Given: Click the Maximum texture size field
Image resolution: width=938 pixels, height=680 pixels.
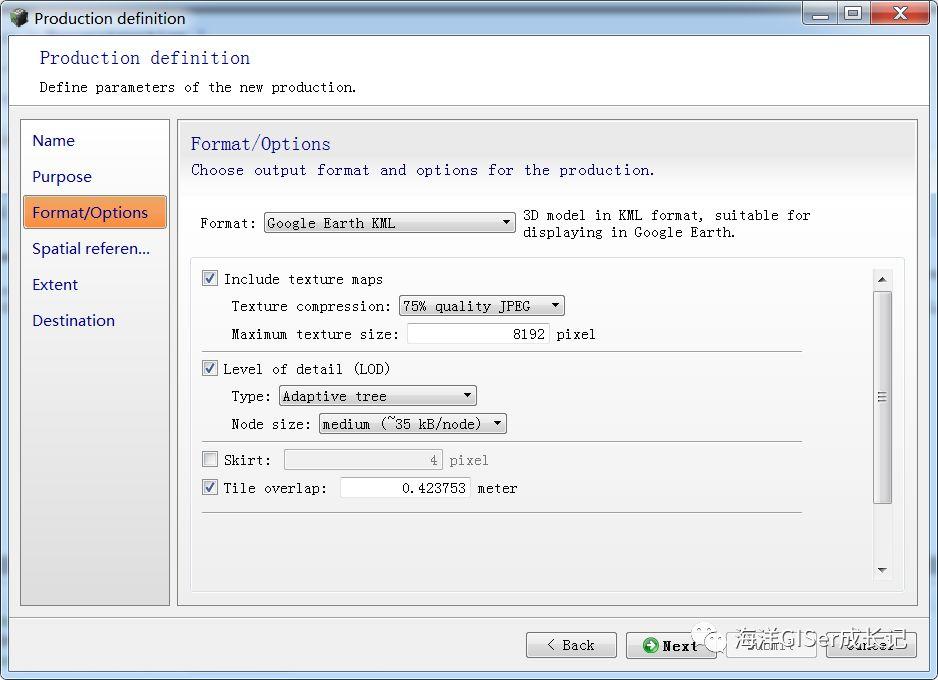Looking at the screenshot, I should [478, 334].
